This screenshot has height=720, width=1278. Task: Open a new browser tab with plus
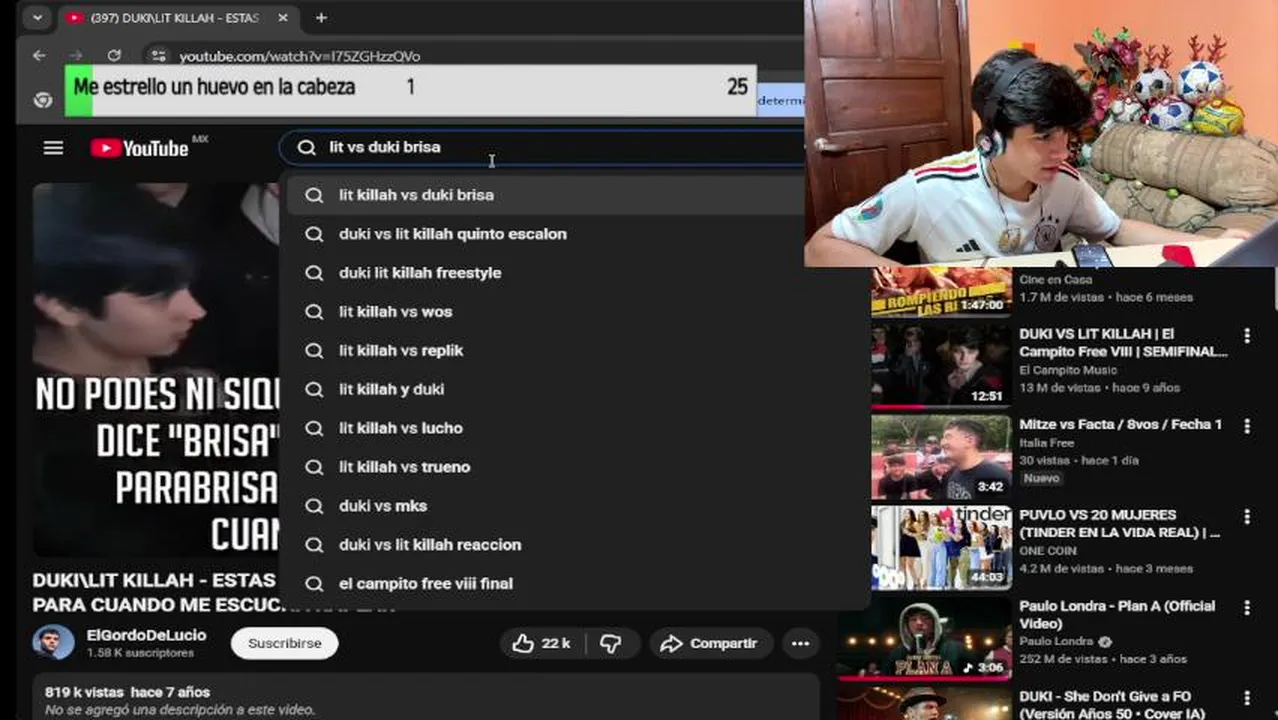[321, 18]
